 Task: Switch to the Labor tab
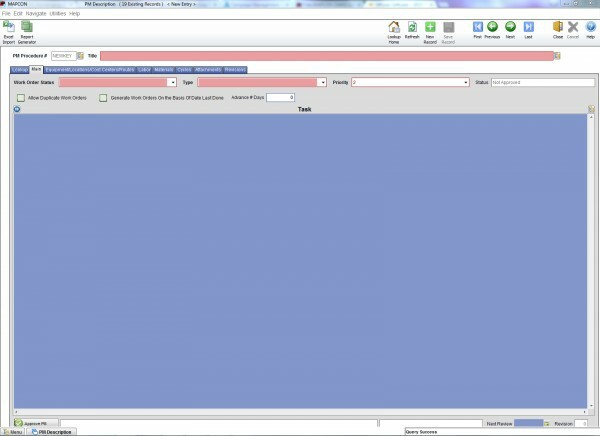click(x=142, y=69)
